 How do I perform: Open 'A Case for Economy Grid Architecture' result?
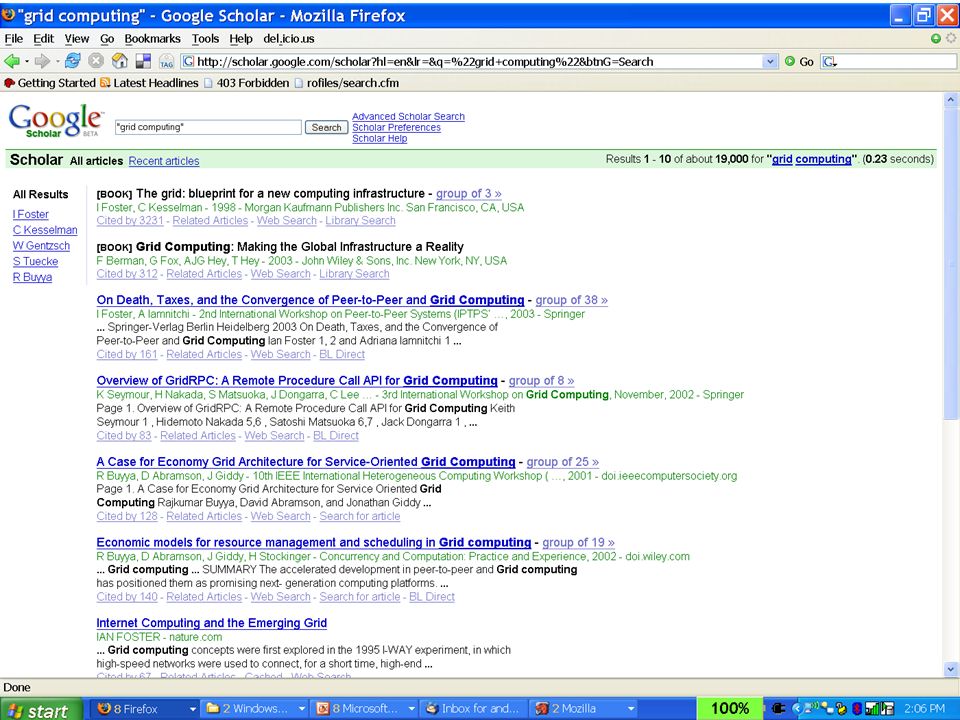point(306,462)
